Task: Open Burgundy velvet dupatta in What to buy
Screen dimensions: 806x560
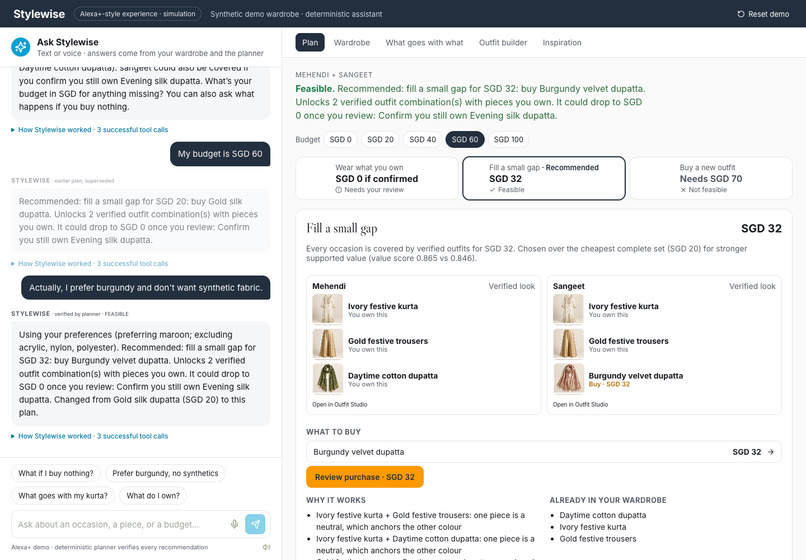Action: point(544,452)
